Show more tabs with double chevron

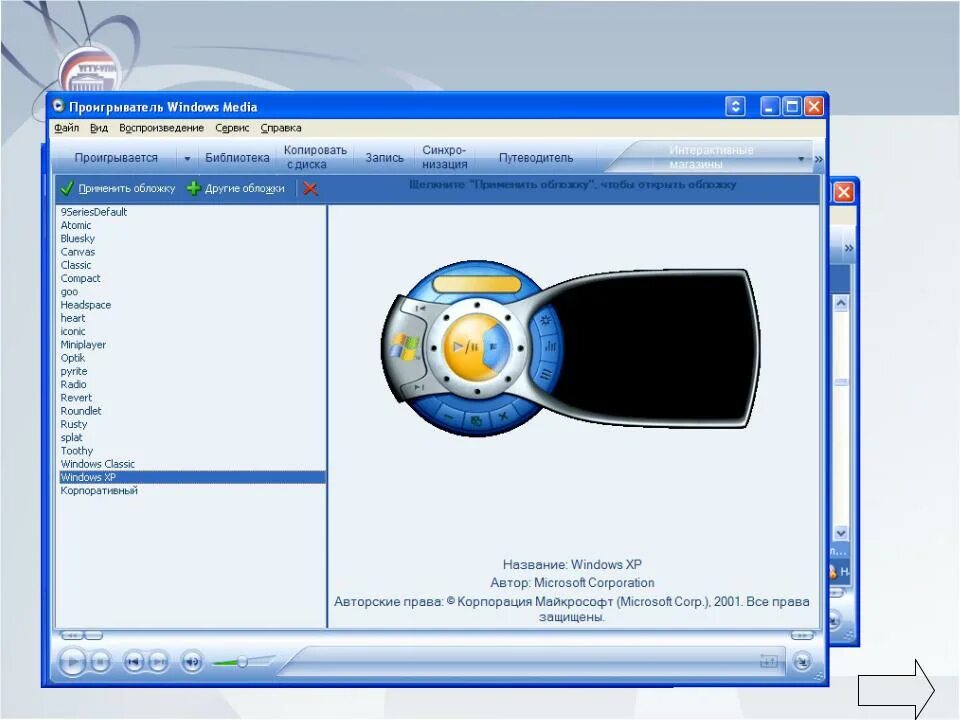click(x=819, y=159)
